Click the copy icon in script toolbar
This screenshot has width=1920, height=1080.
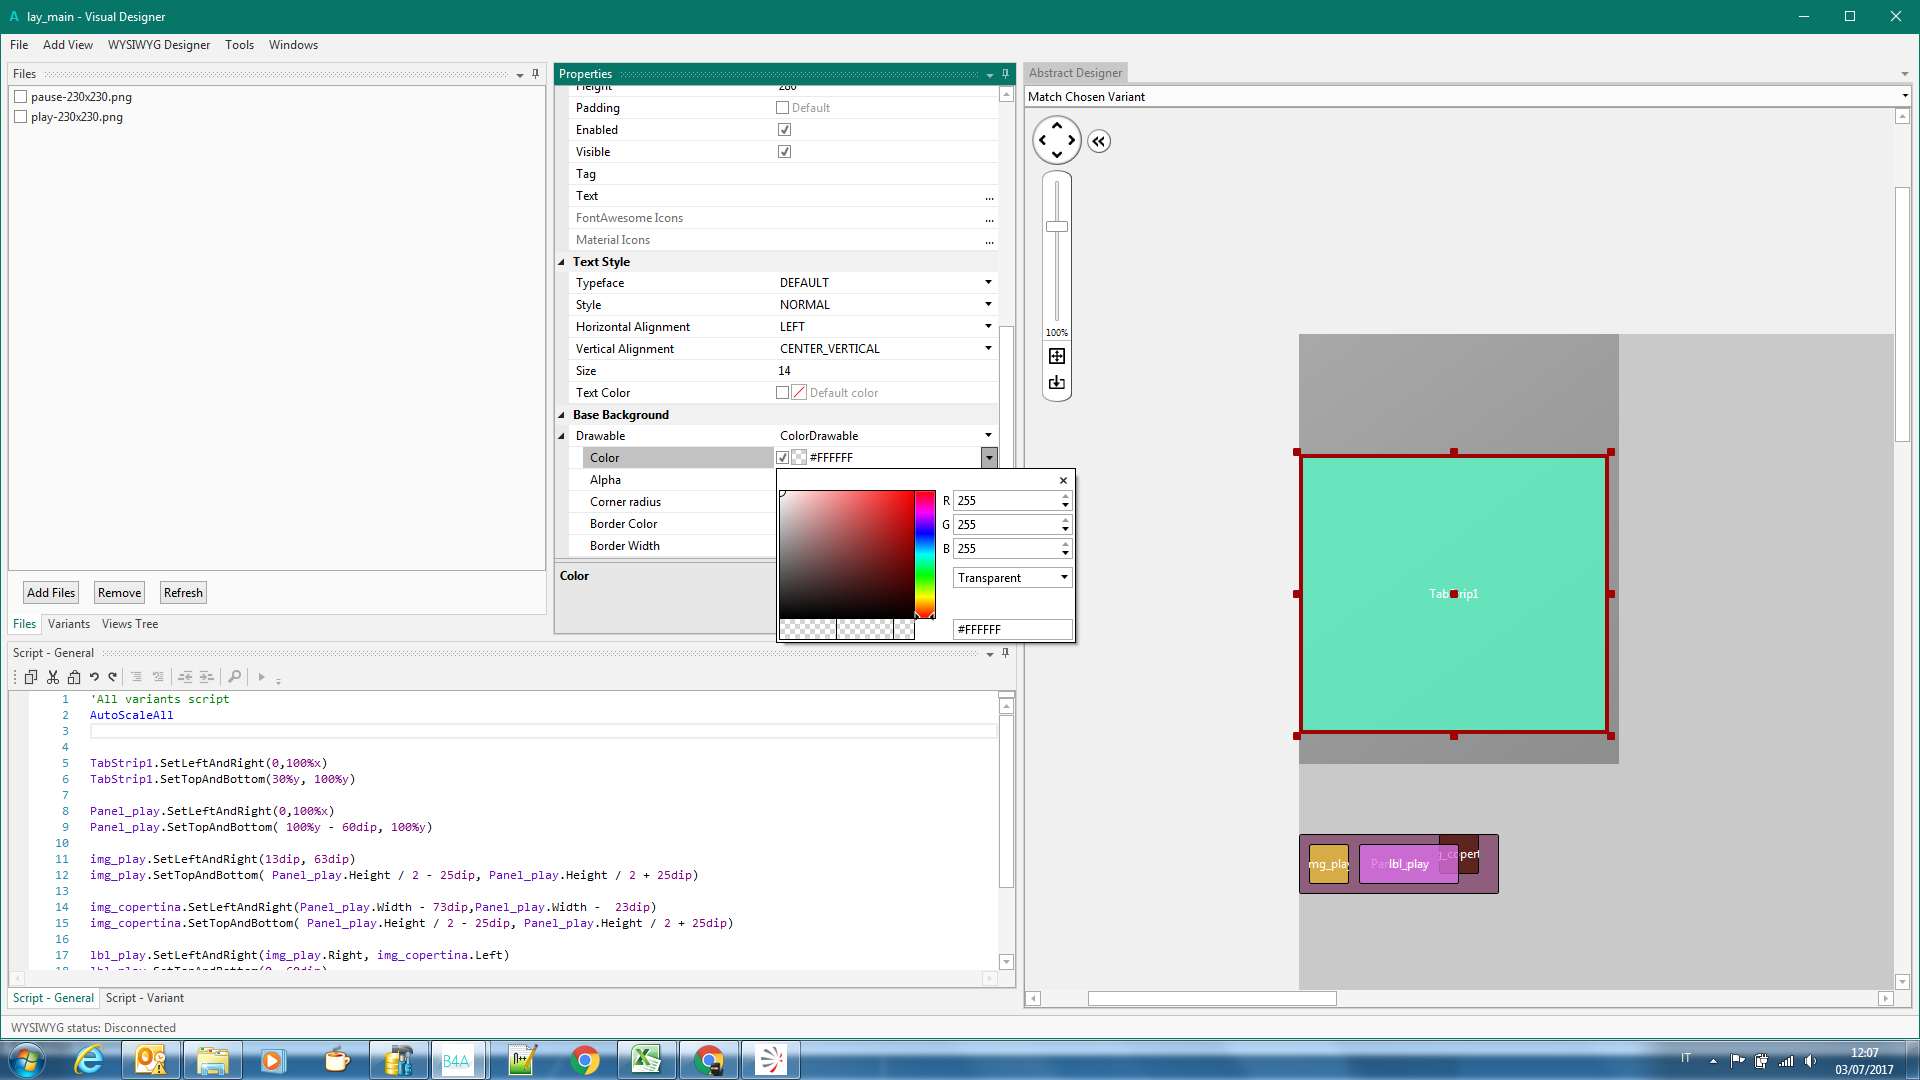tap(31, 677)
